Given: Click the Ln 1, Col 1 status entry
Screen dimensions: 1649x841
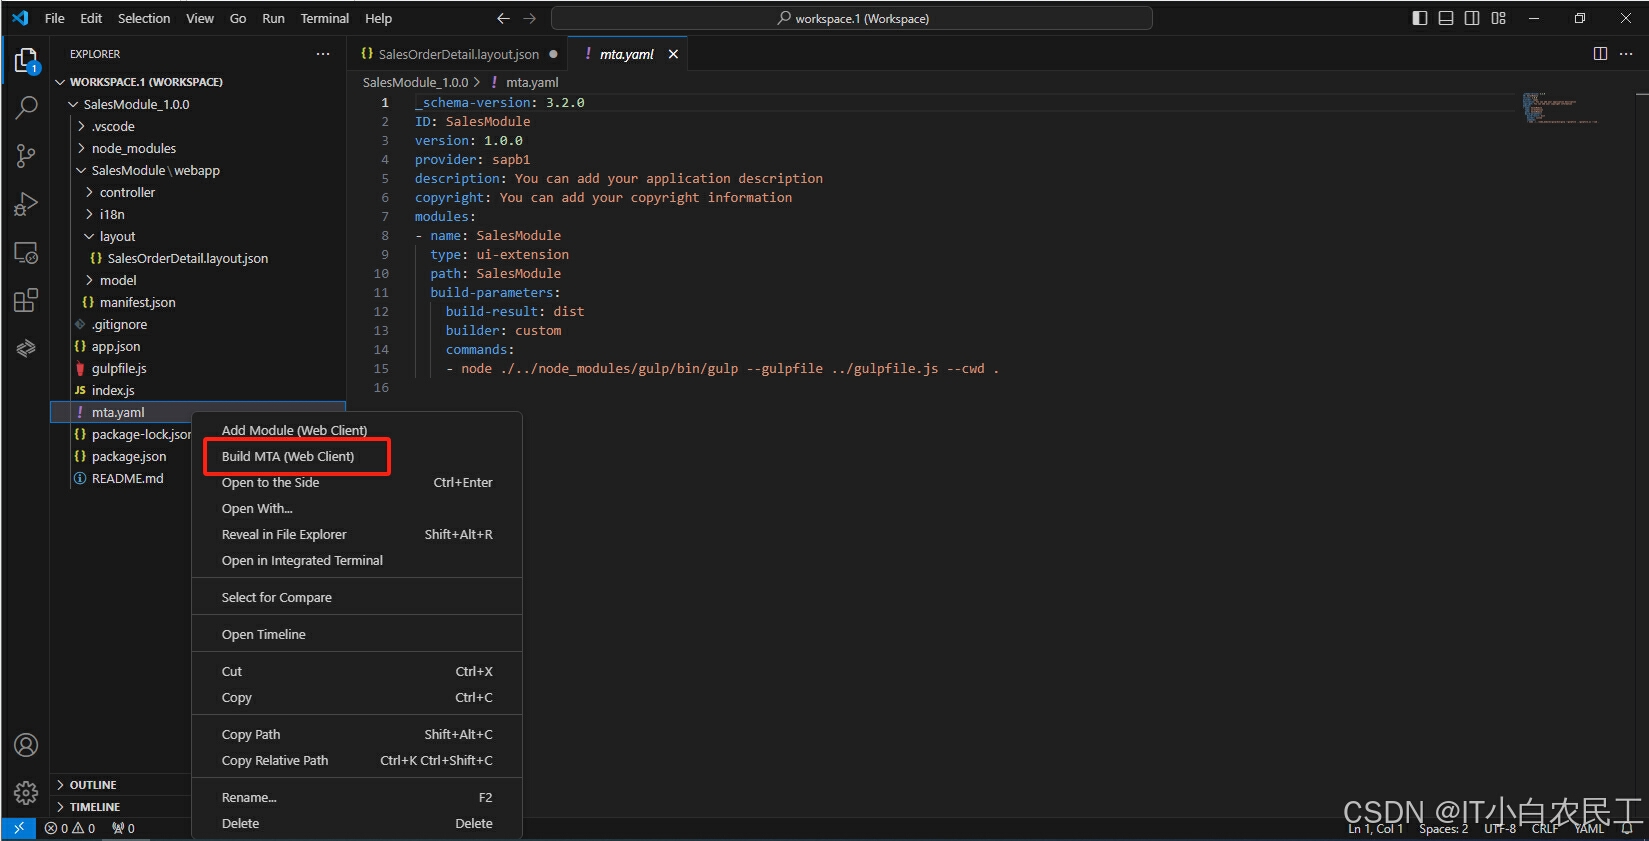Looking at the screenshot, I should (1375, 828).
